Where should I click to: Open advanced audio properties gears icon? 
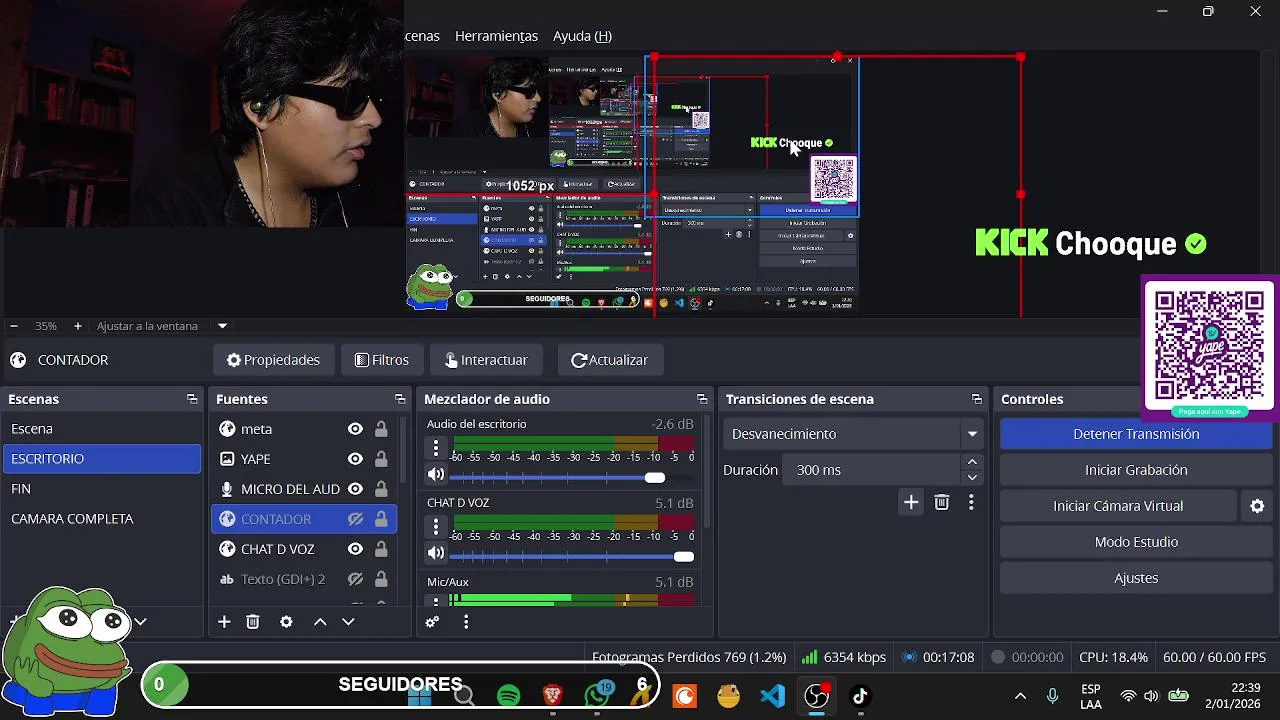[x=432, y=622]
